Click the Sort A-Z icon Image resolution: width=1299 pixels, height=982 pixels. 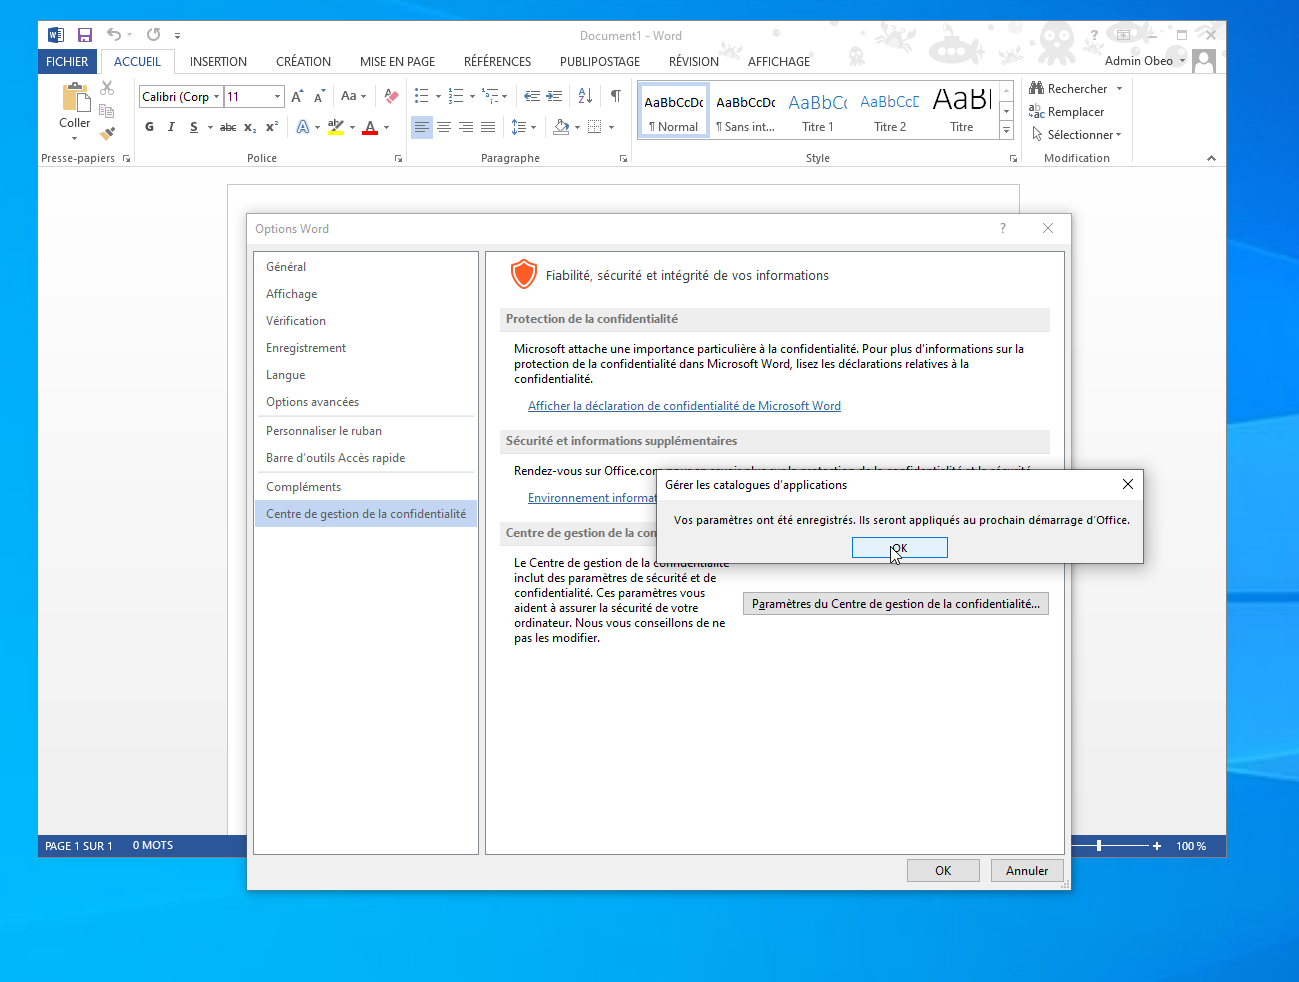pyautogui.click(x=585, y=97)
